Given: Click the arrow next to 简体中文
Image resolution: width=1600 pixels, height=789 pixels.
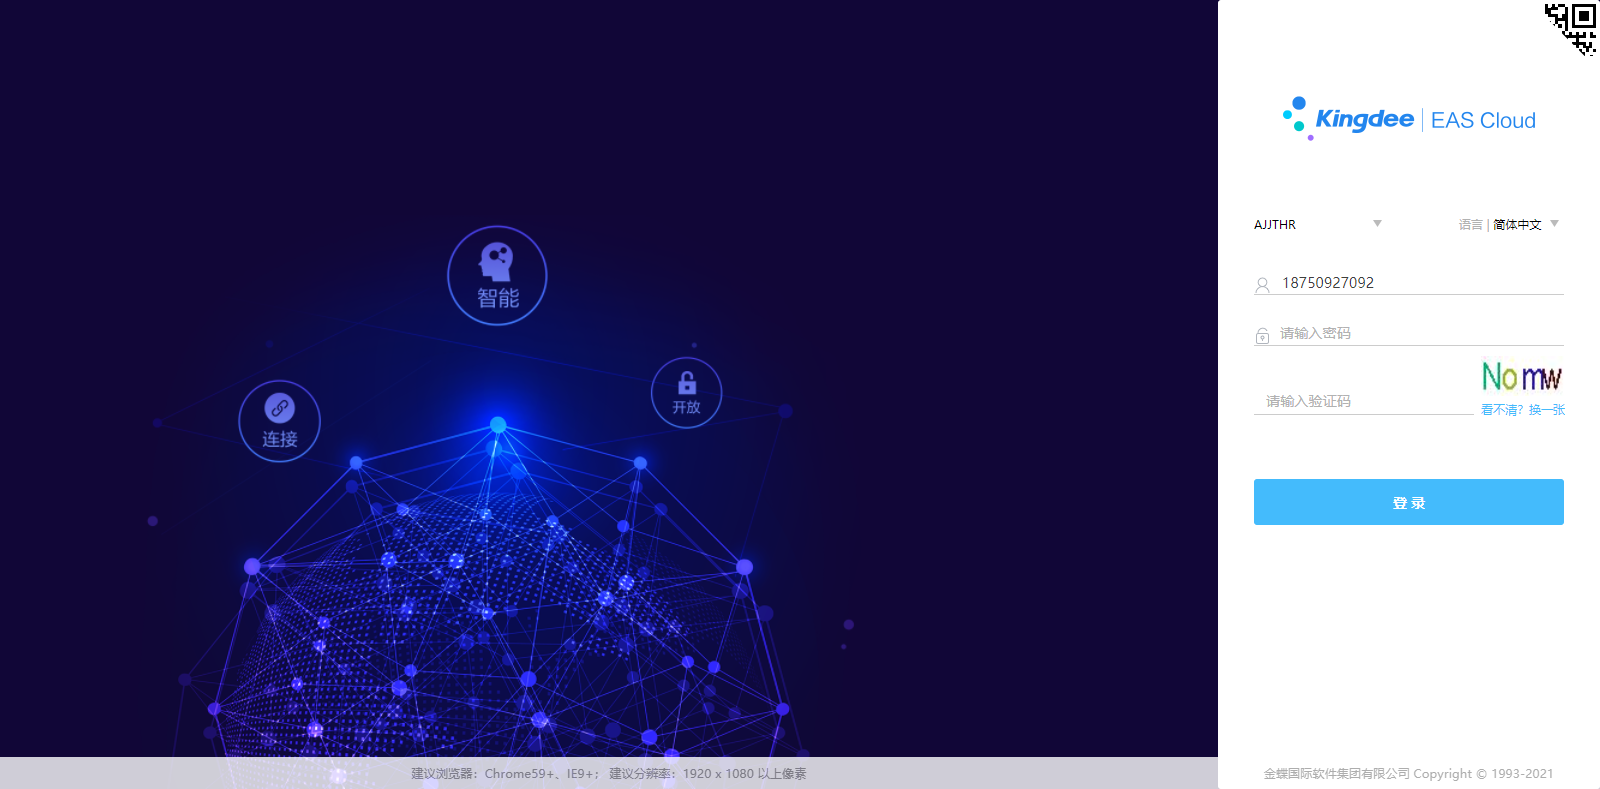Looking at the screenshot, I should coord(1554,224).
